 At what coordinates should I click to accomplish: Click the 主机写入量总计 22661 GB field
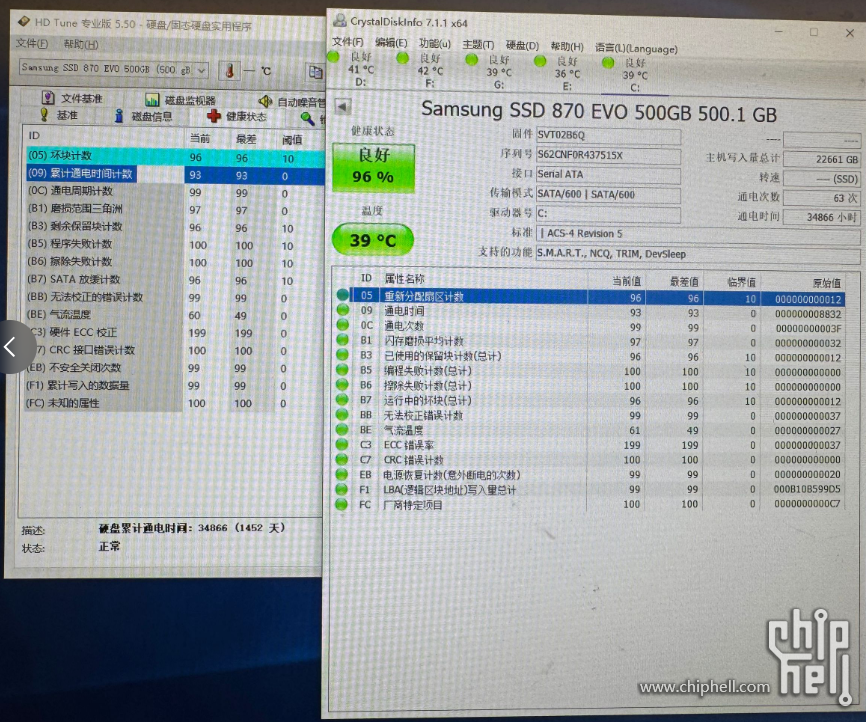(821, 159)
